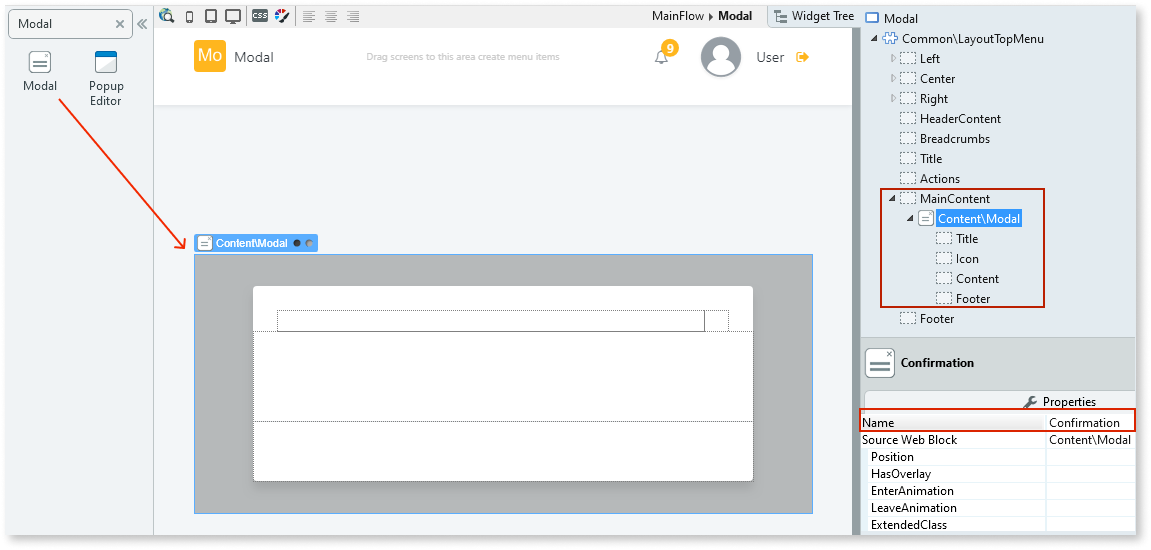The image size is (1151, 550).
Task: Switch to desktop preview
Action: click(233, 16)
